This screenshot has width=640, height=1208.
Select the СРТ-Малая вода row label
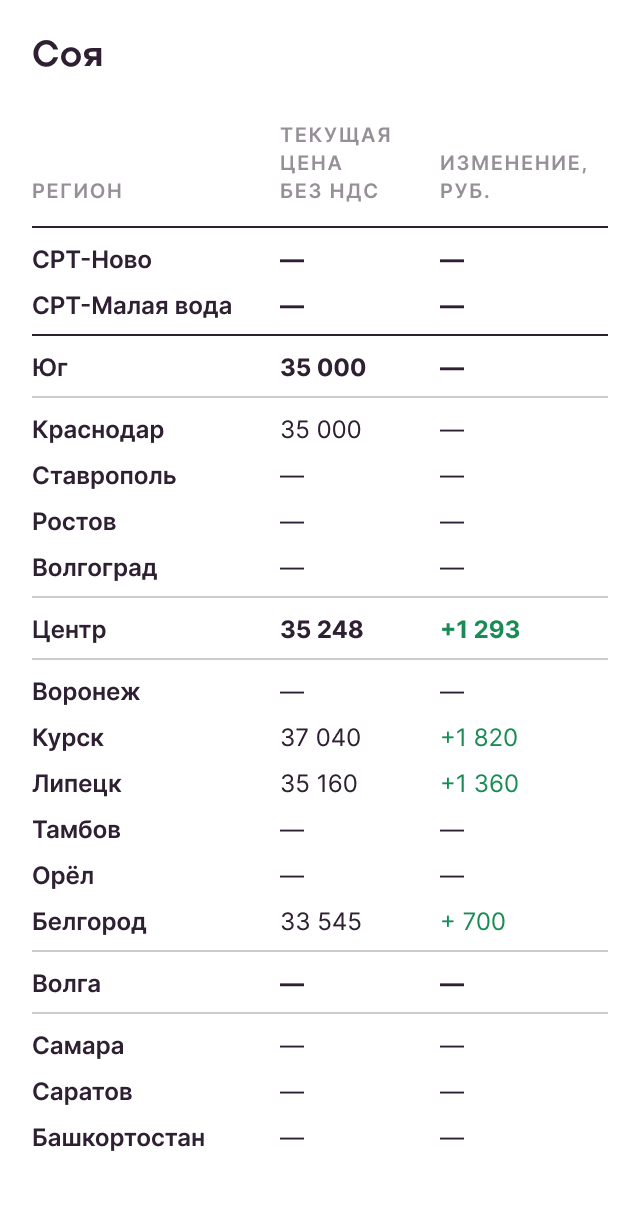tap(132, 306)
